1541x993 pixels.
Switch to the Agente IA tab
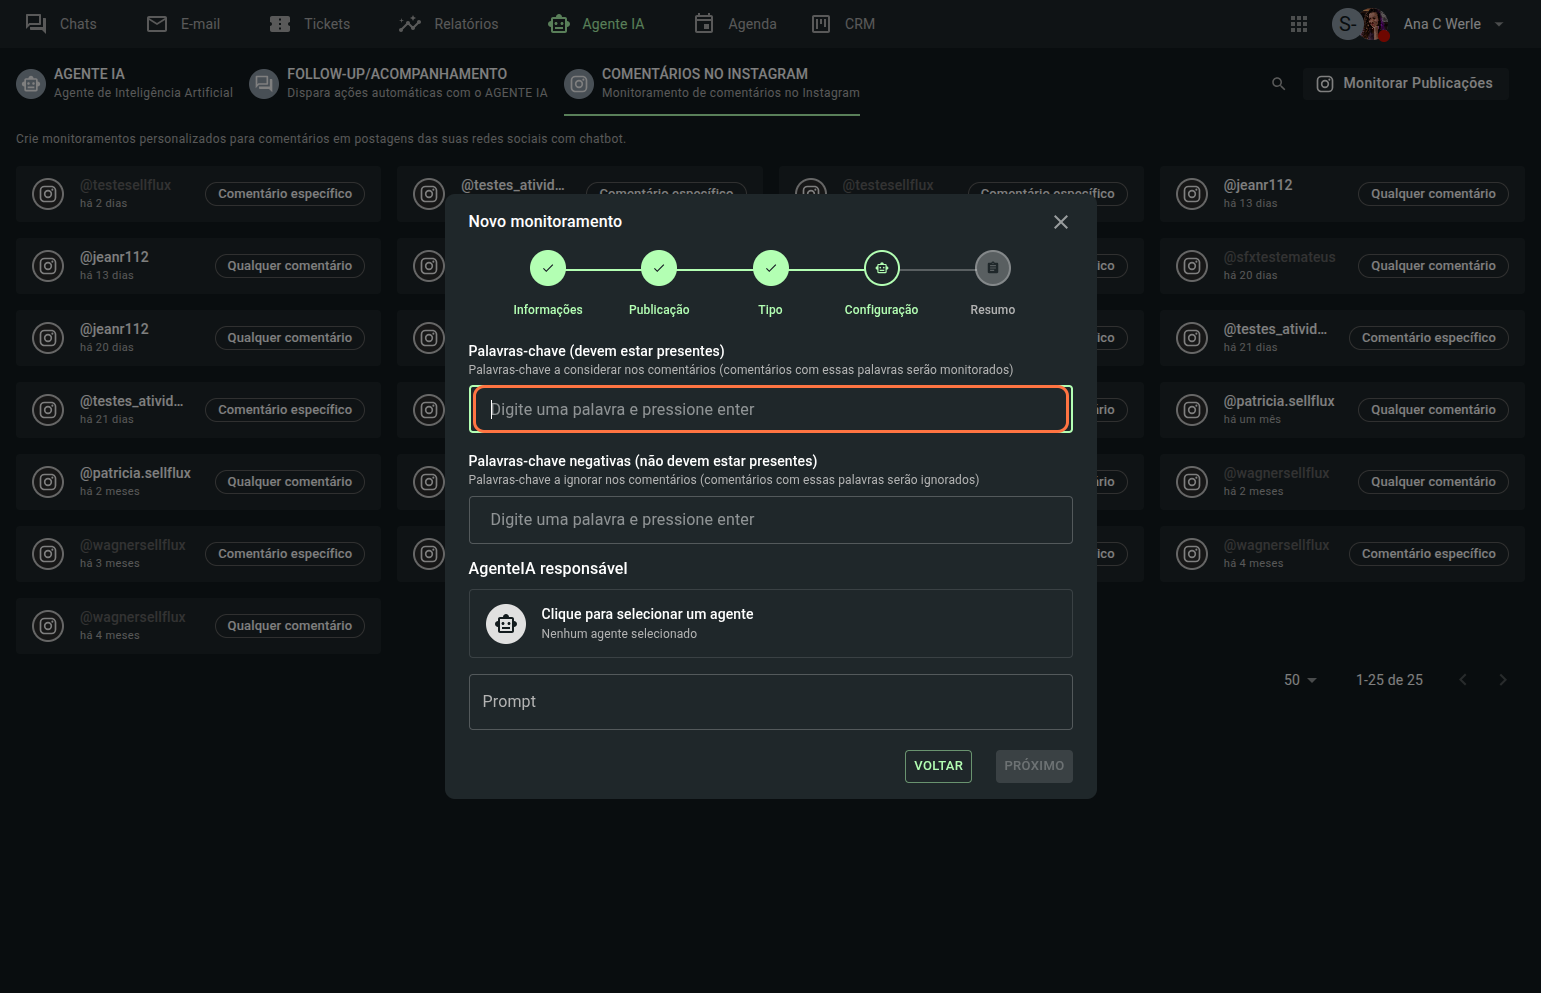coord(124,83)
